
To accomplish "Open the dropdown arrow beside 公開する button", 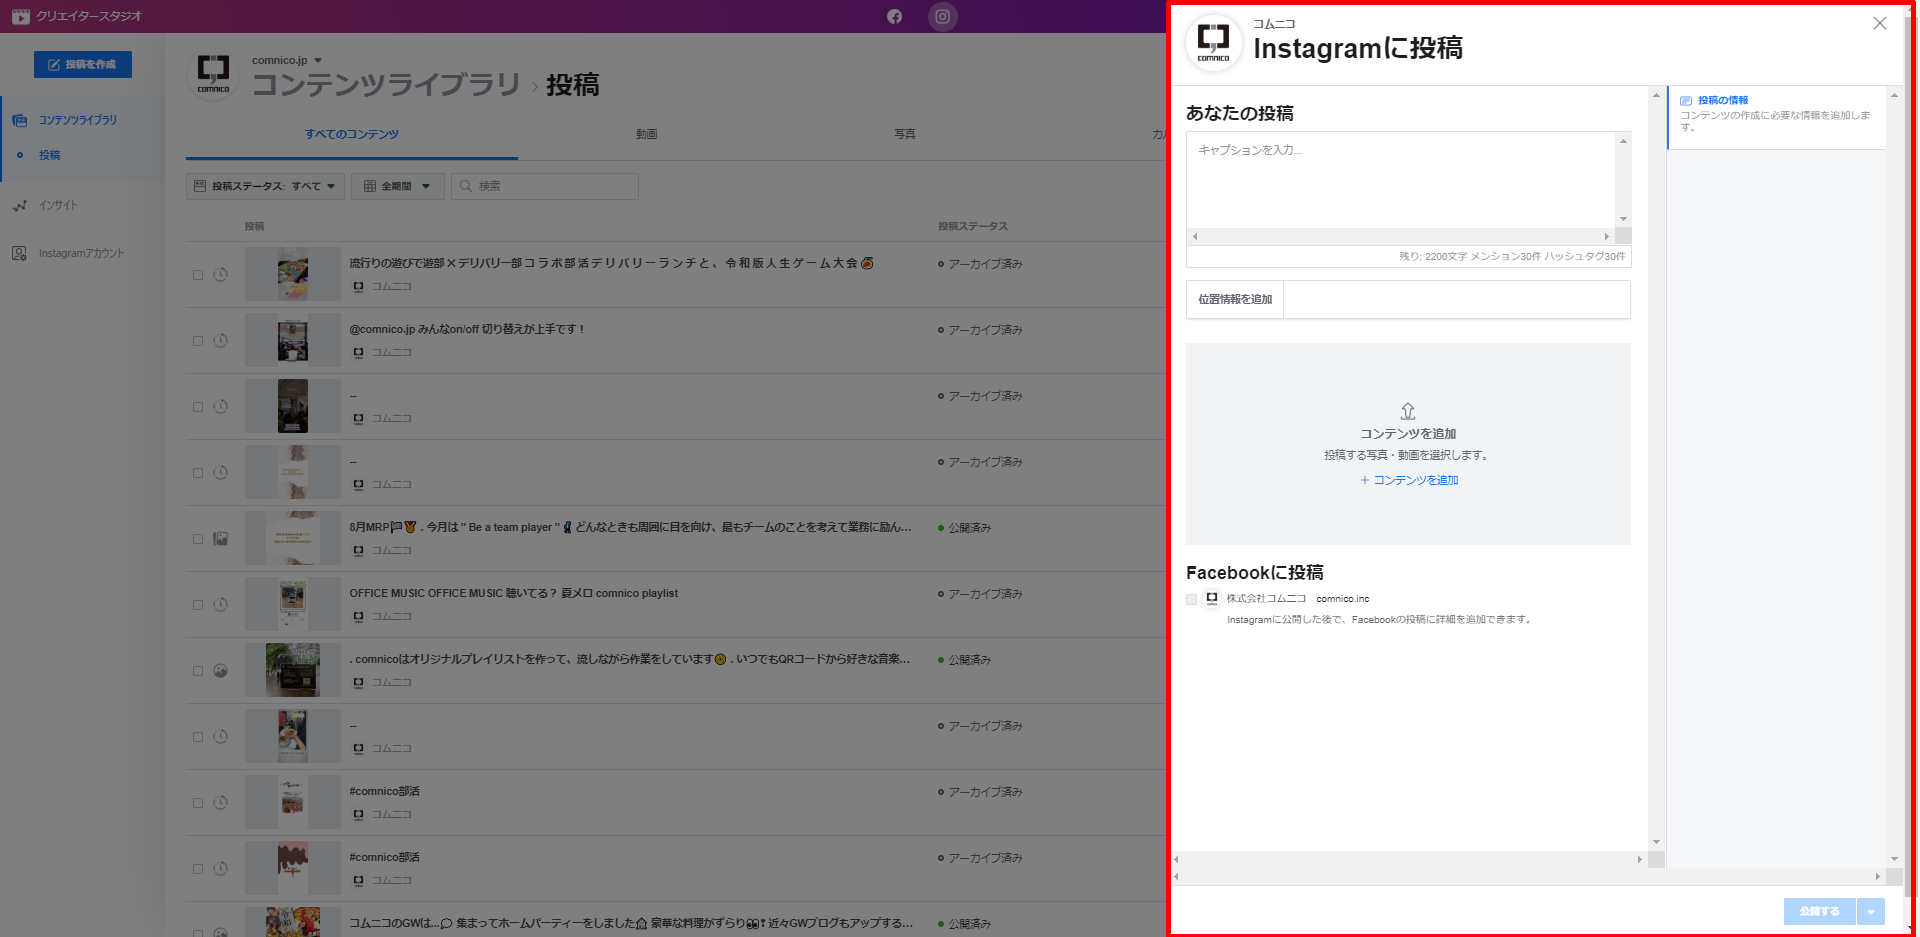I will pyautogui.click(x=1871, y=911).
